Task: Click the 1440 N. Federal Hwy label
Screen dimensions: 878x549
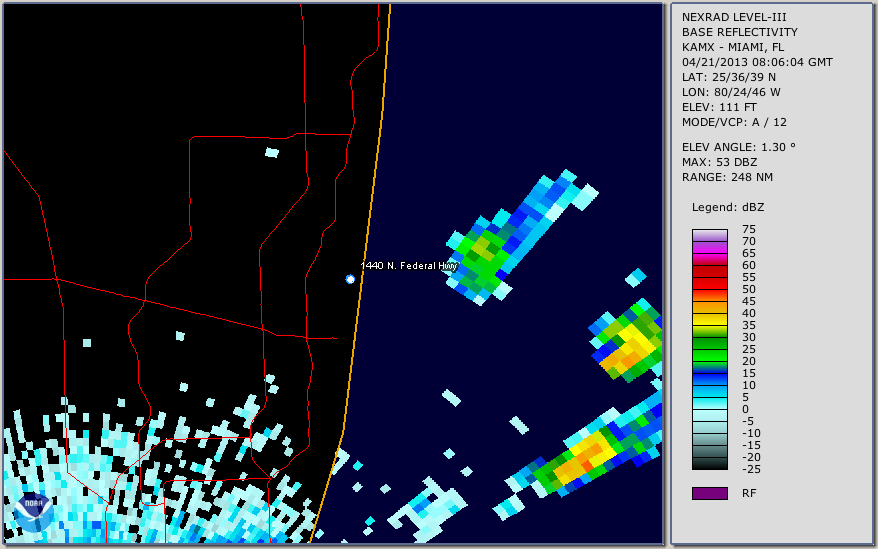Action: click(409, 266)
